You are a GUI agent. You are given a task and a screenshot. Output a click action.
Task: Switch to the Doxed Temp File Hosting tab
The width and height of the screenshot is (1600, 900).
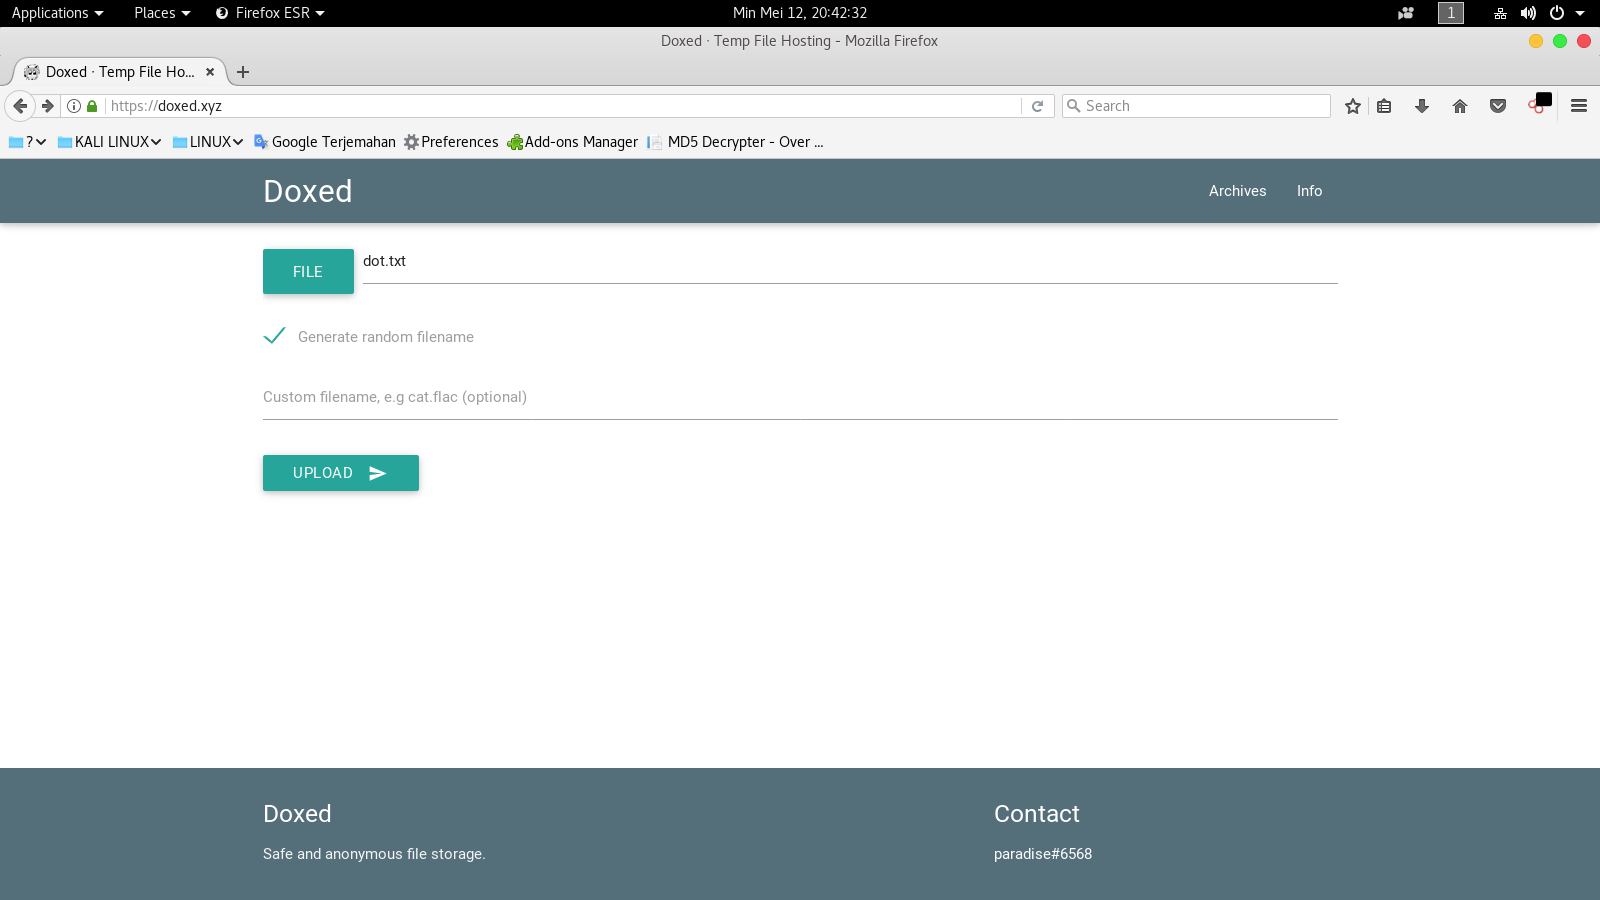coord(120,72)
